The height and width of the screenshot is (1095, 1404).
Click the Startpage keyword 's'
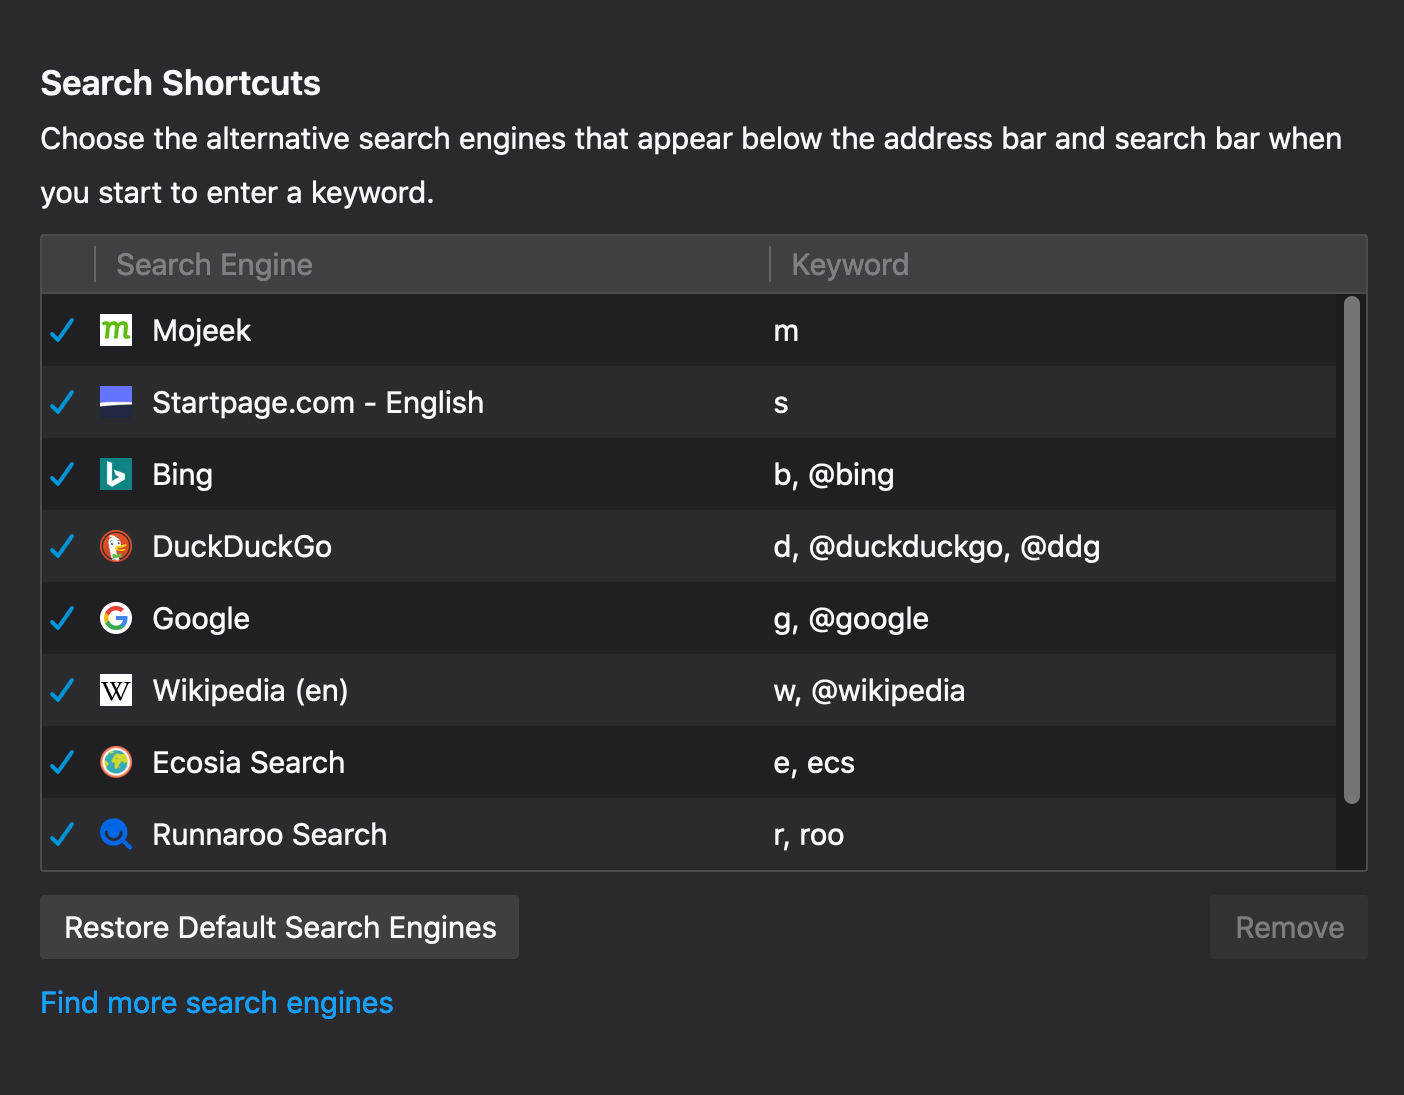(781, 403)
